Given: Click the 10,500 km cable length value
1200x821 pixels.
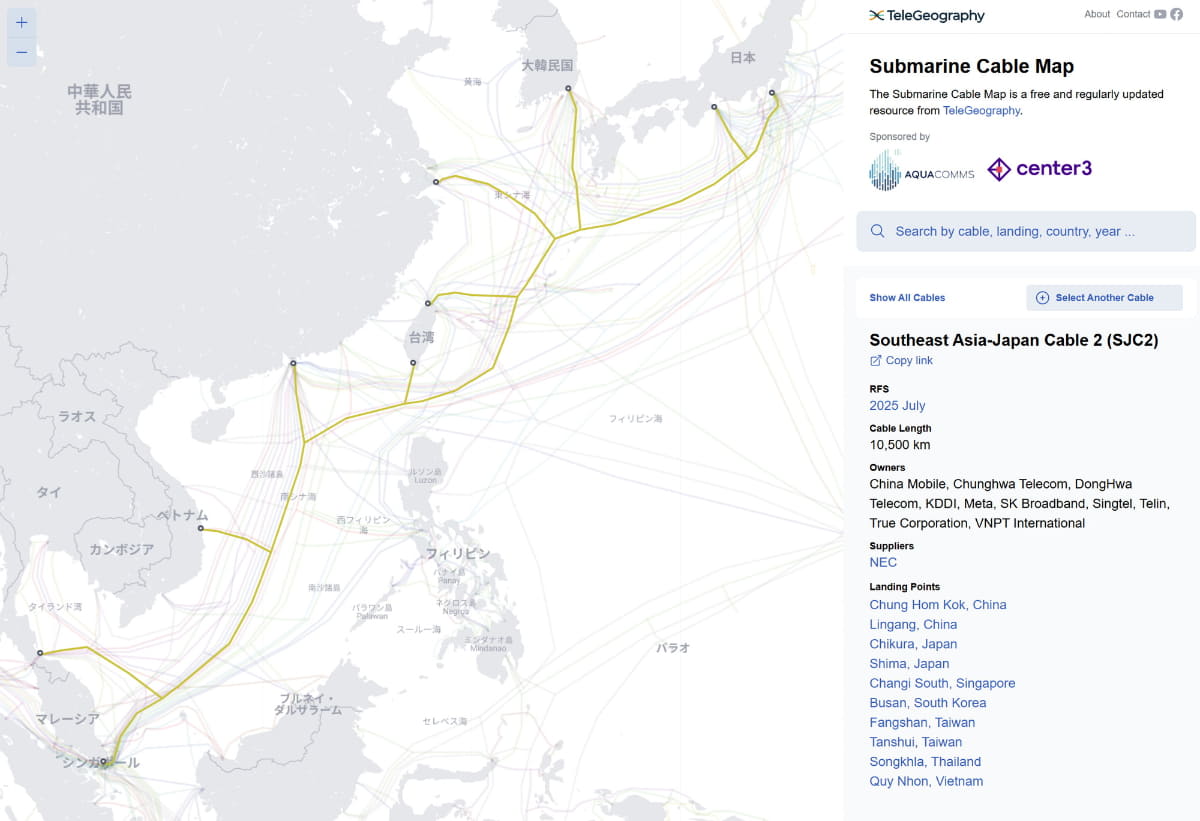Looking at the screenshot, I should point(900,444).
